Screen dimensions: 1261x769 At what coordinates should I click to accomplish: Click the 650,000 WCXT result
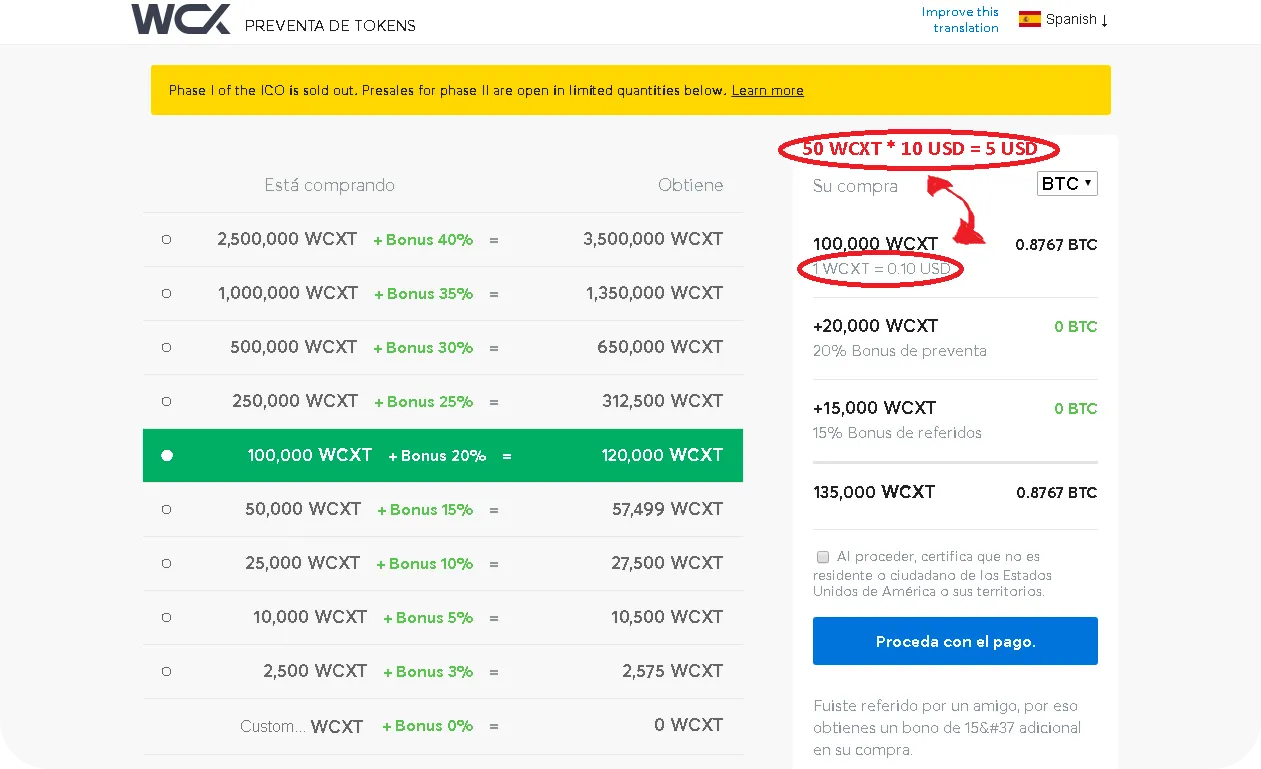tap(661, 347)
